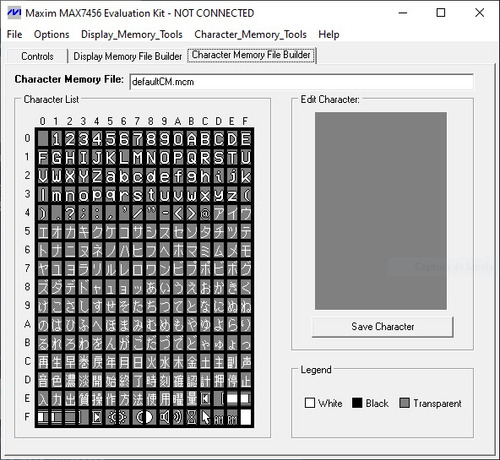Maximize the MAX7456 Evaluation Kit window
Image resolution: width=500 pixels, height=460 pixels.
[441, 13]
